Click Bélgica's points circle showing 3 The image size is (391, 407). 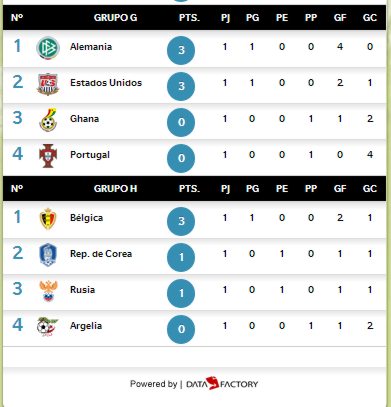point(181,221)
